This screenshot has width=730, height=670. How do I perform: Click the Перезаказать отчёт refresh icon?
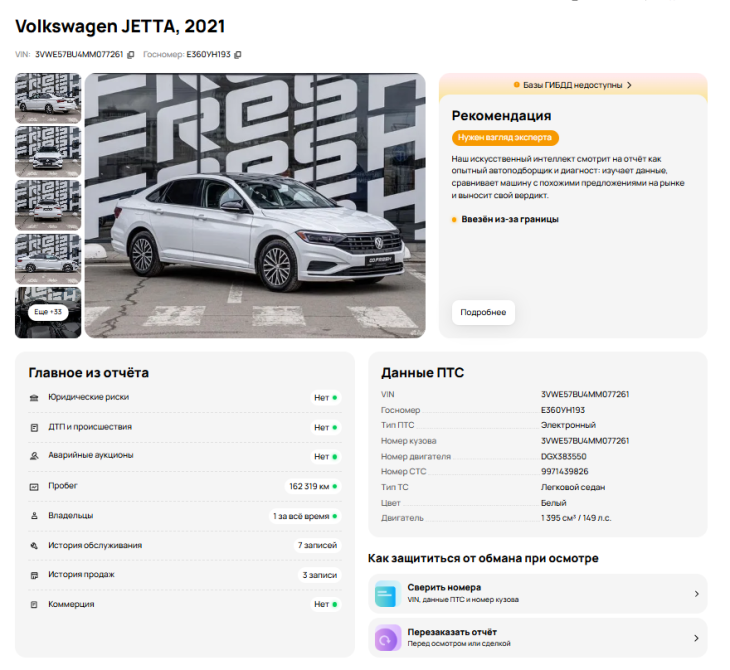(x=387, y=638)
